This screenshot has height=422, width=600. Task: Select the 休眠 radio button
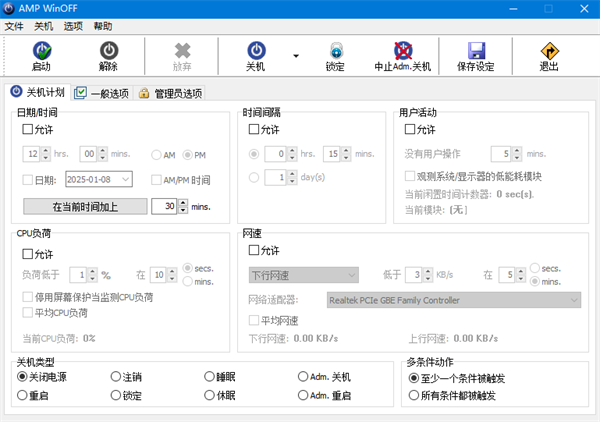[x=209, y=395]
